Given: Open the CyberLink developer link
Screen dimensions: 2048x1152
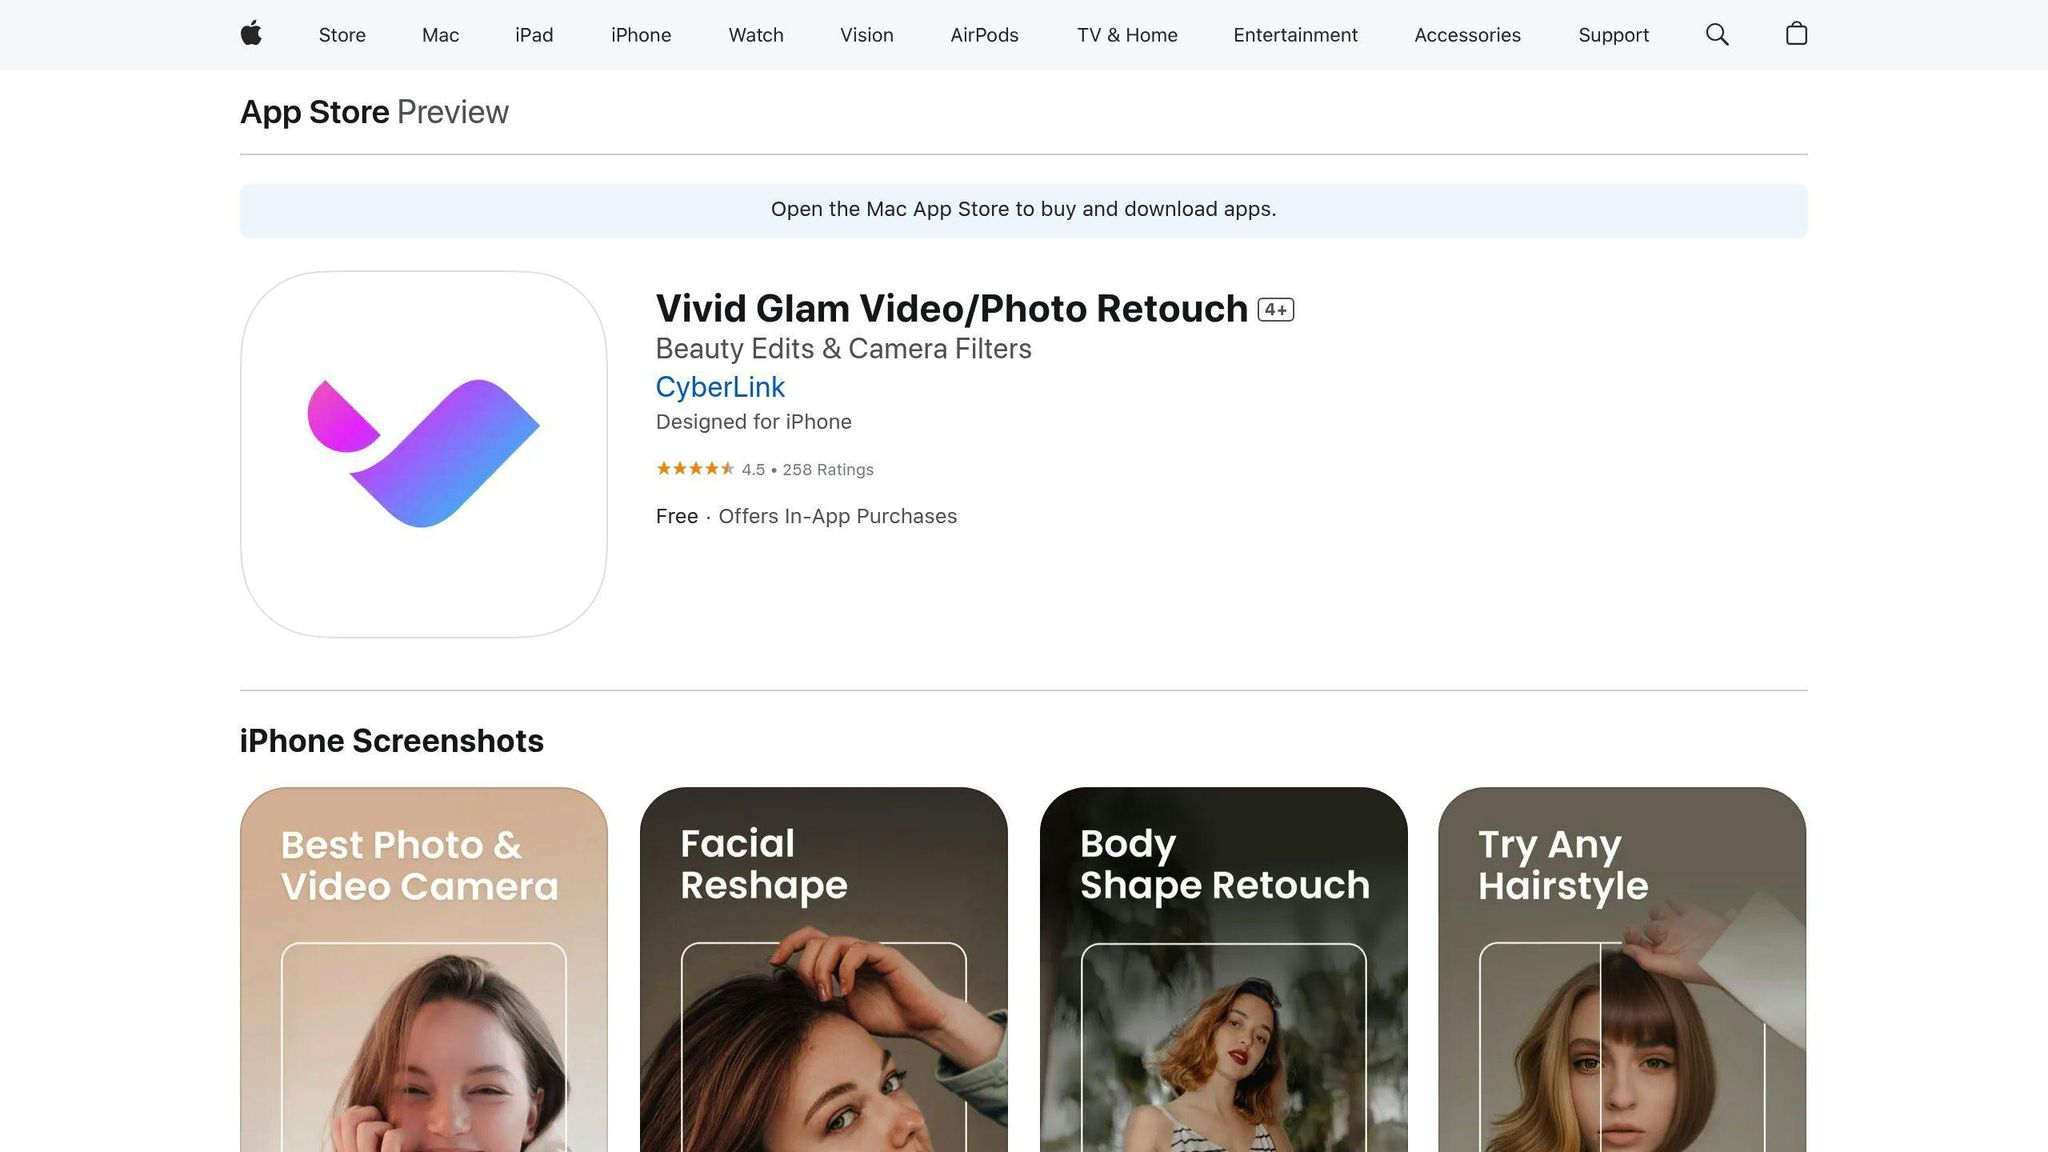Looking at the screenshot, I should click(x=720, y=387).
